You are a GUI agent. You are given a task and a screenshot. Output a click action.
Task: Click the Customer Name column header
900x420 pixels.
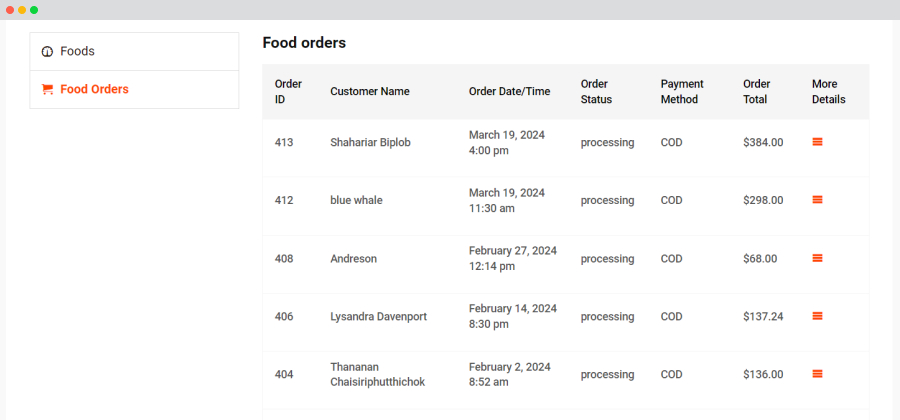[x=370, y=91]
